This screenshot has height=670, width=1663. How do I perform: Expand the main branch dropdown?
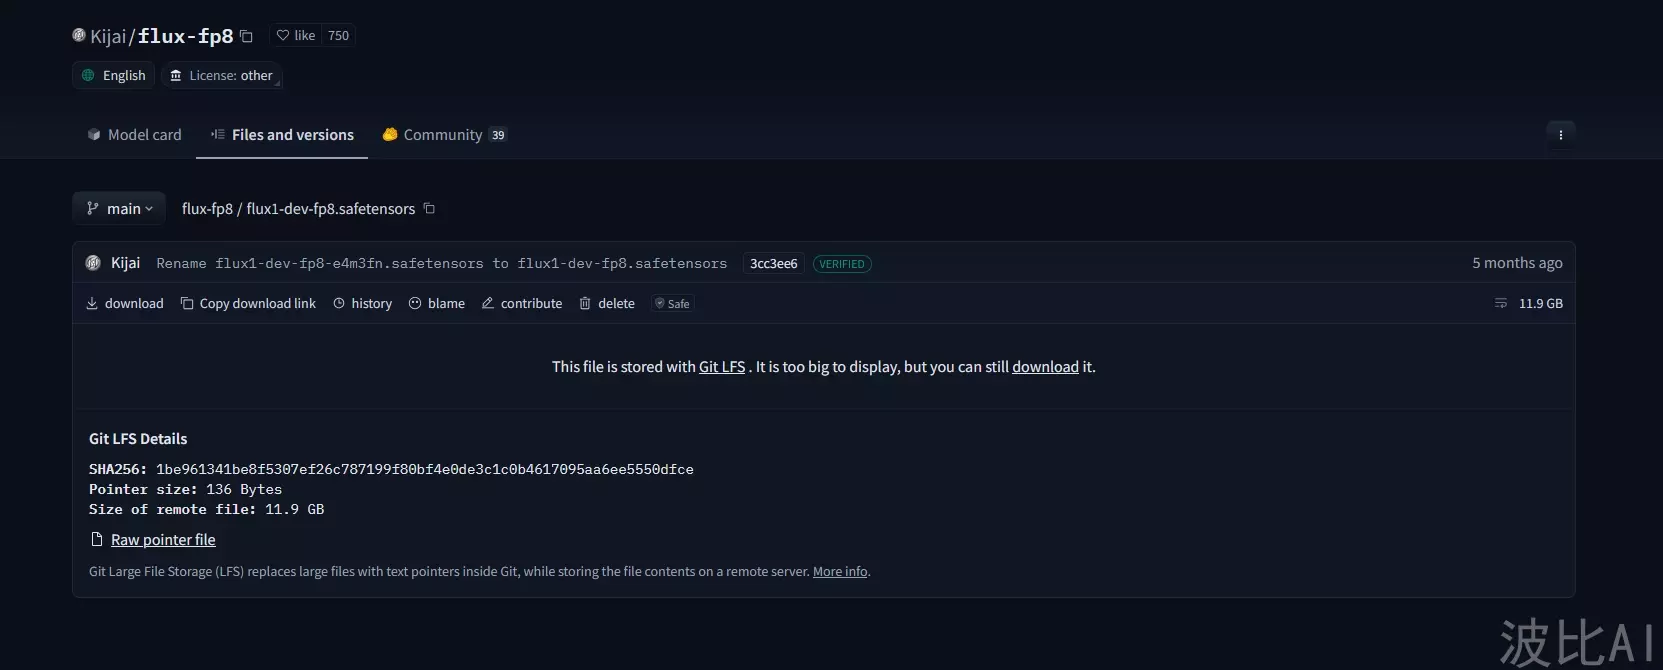pyautogui.click(x=119, y=208)
